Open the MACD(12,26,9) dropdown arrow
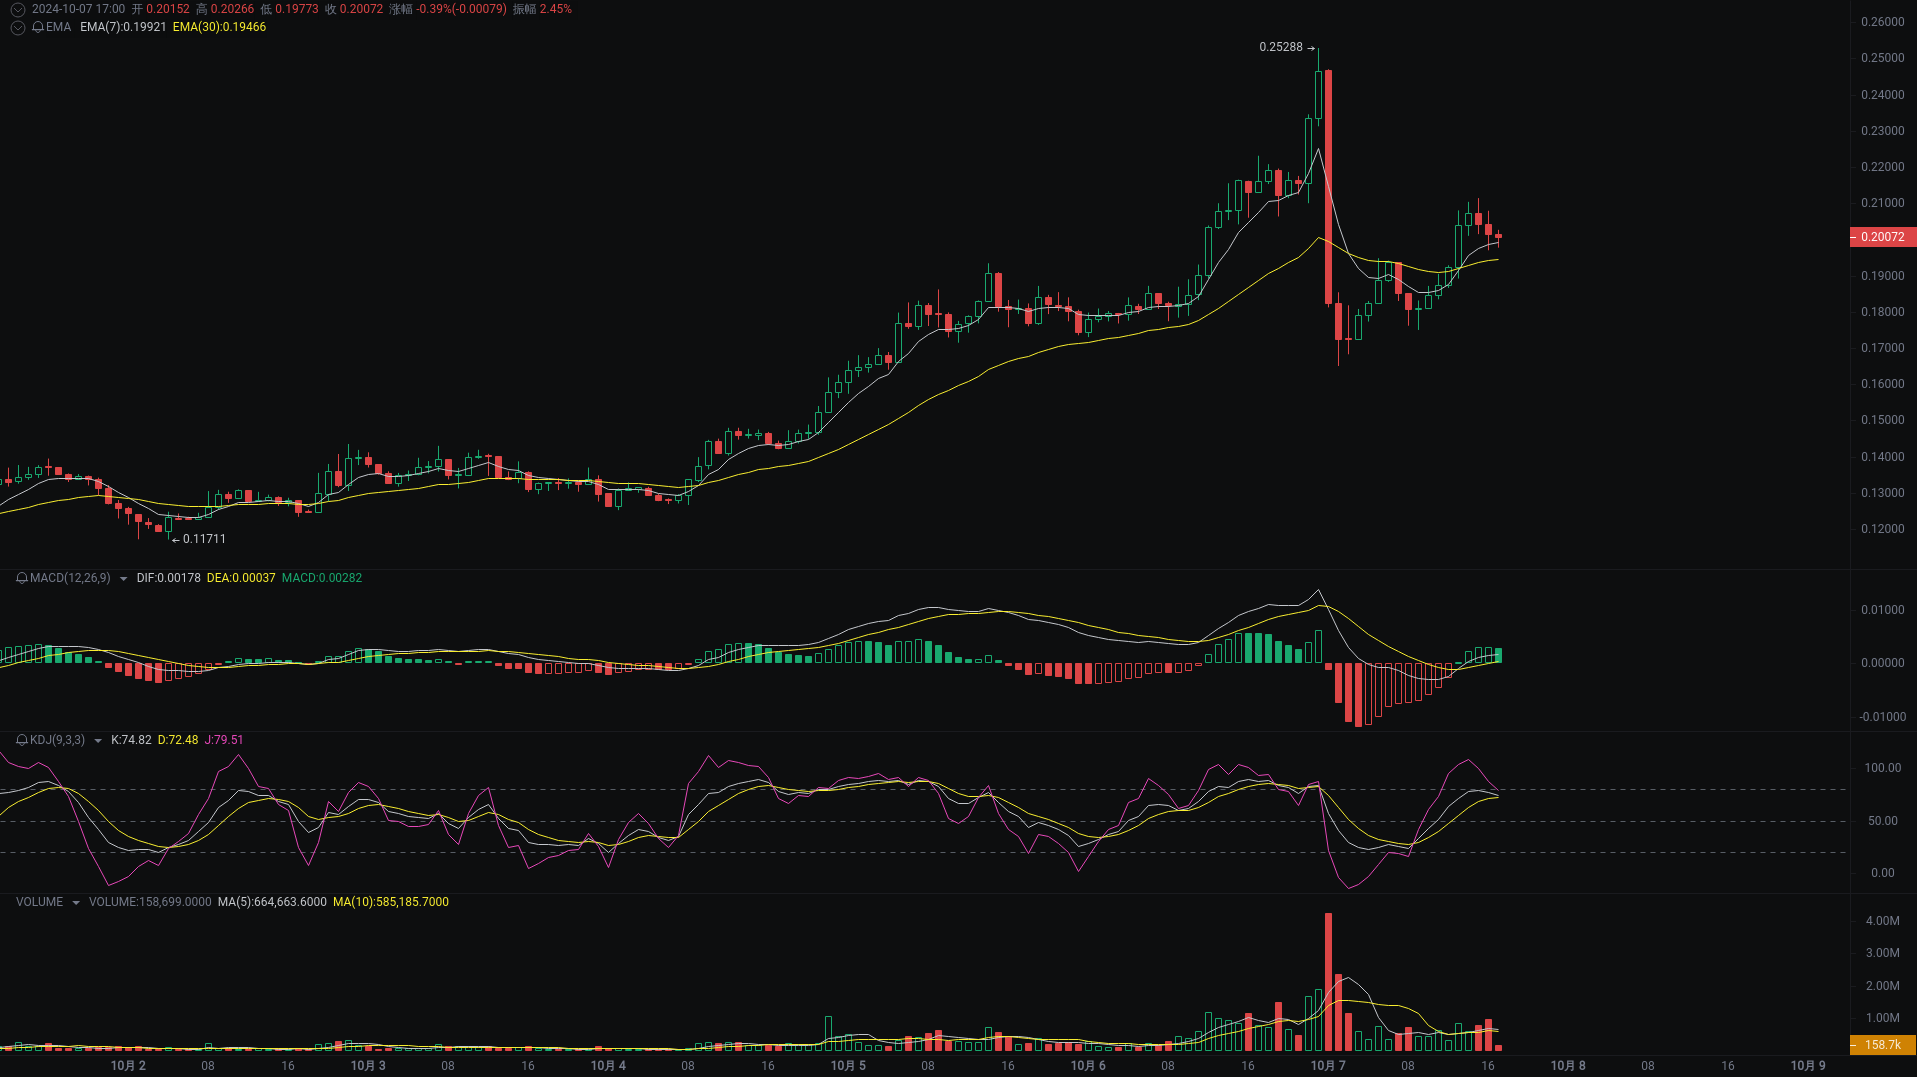Viewport: 1917px width, 1077px height. [123, 579]
